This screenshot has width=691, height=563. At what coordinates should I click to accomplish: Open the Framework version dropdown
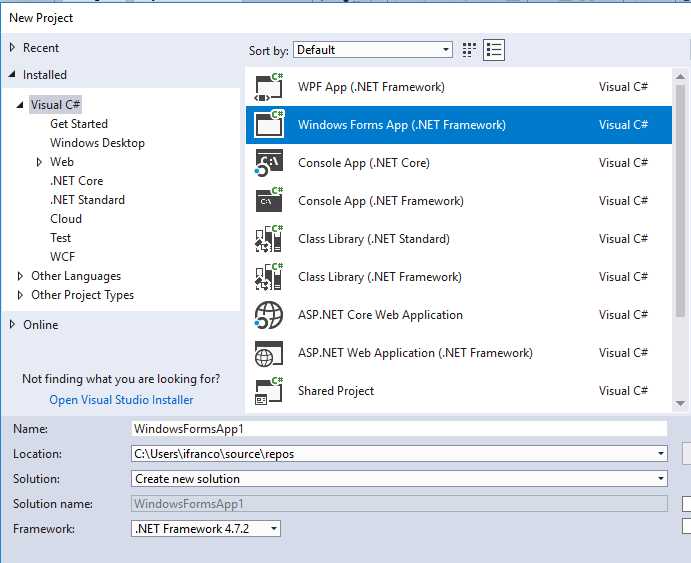point(206,529)
